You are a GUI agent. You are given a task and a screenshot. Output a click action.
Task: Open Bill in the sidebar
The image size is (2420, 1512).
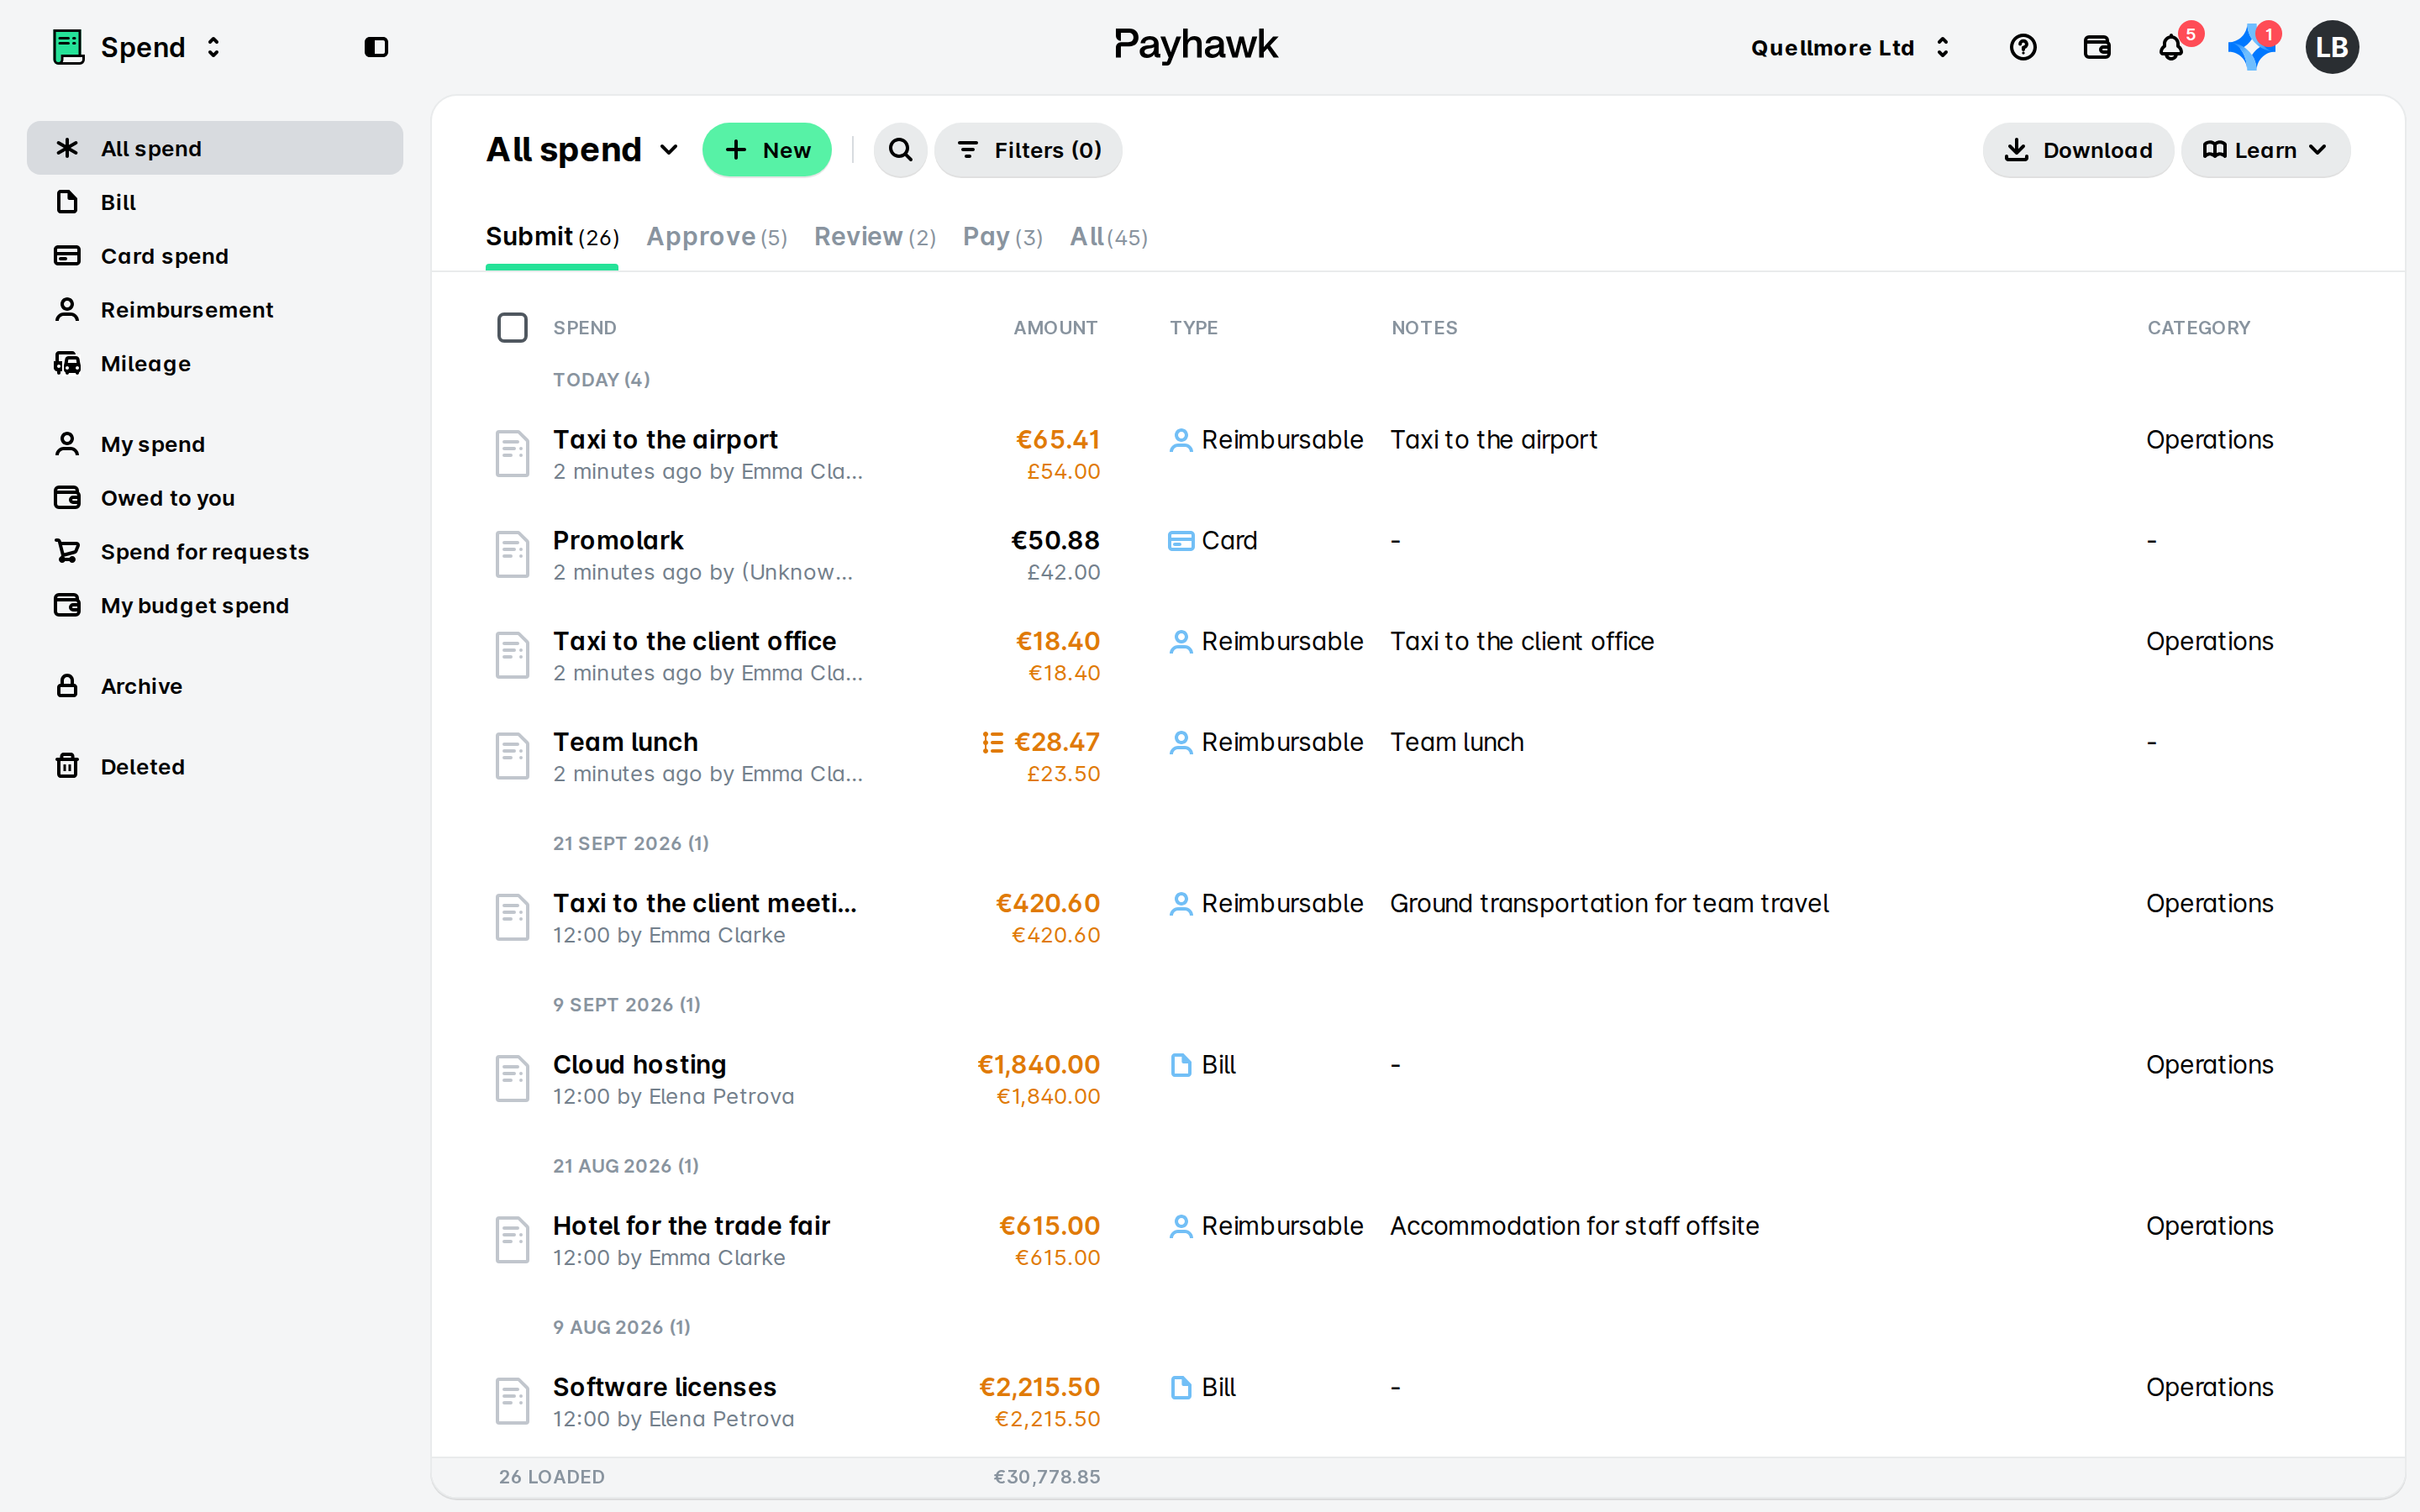pos(215,202)
